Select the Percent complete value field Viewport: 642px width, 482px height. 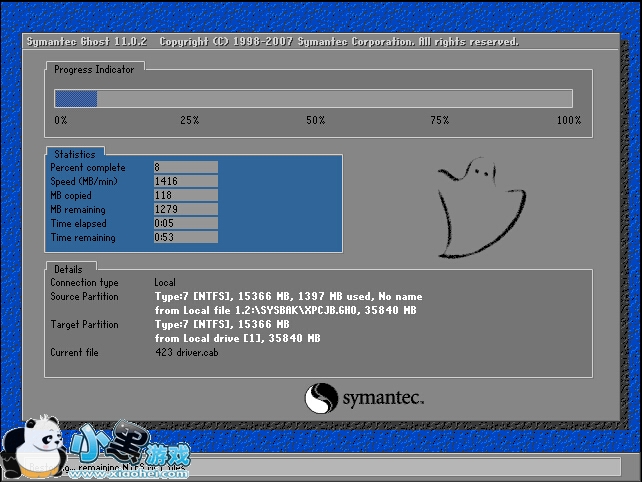(185, 167)
